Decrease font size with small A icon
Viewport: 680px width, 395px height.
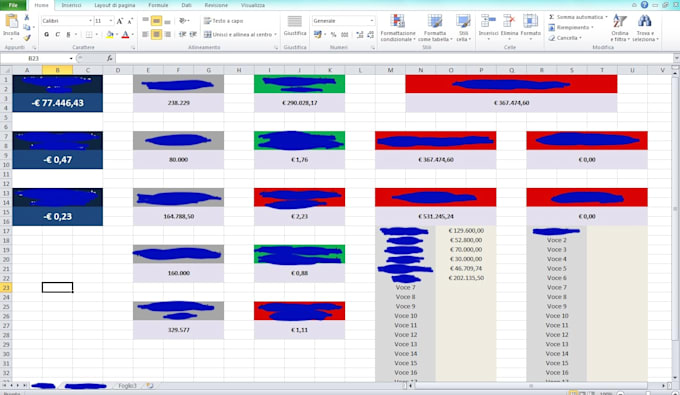click(x=130, y=21)
